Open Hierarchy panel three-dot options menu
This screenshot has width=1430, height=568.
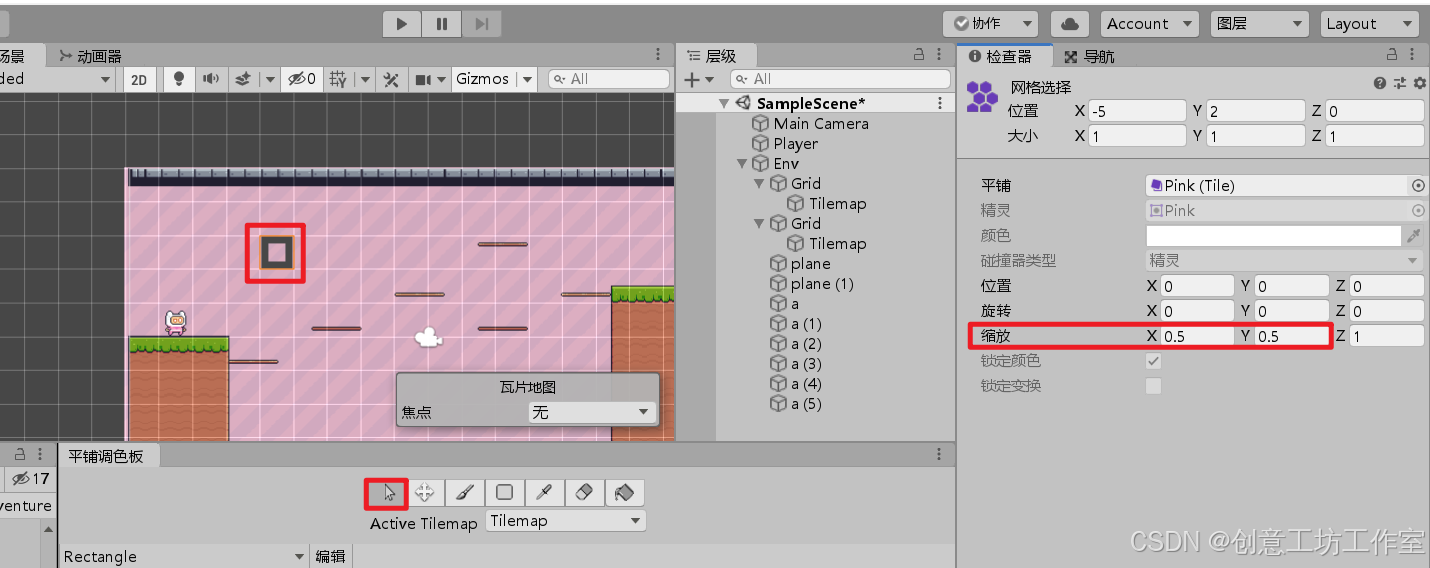(941, 55)
